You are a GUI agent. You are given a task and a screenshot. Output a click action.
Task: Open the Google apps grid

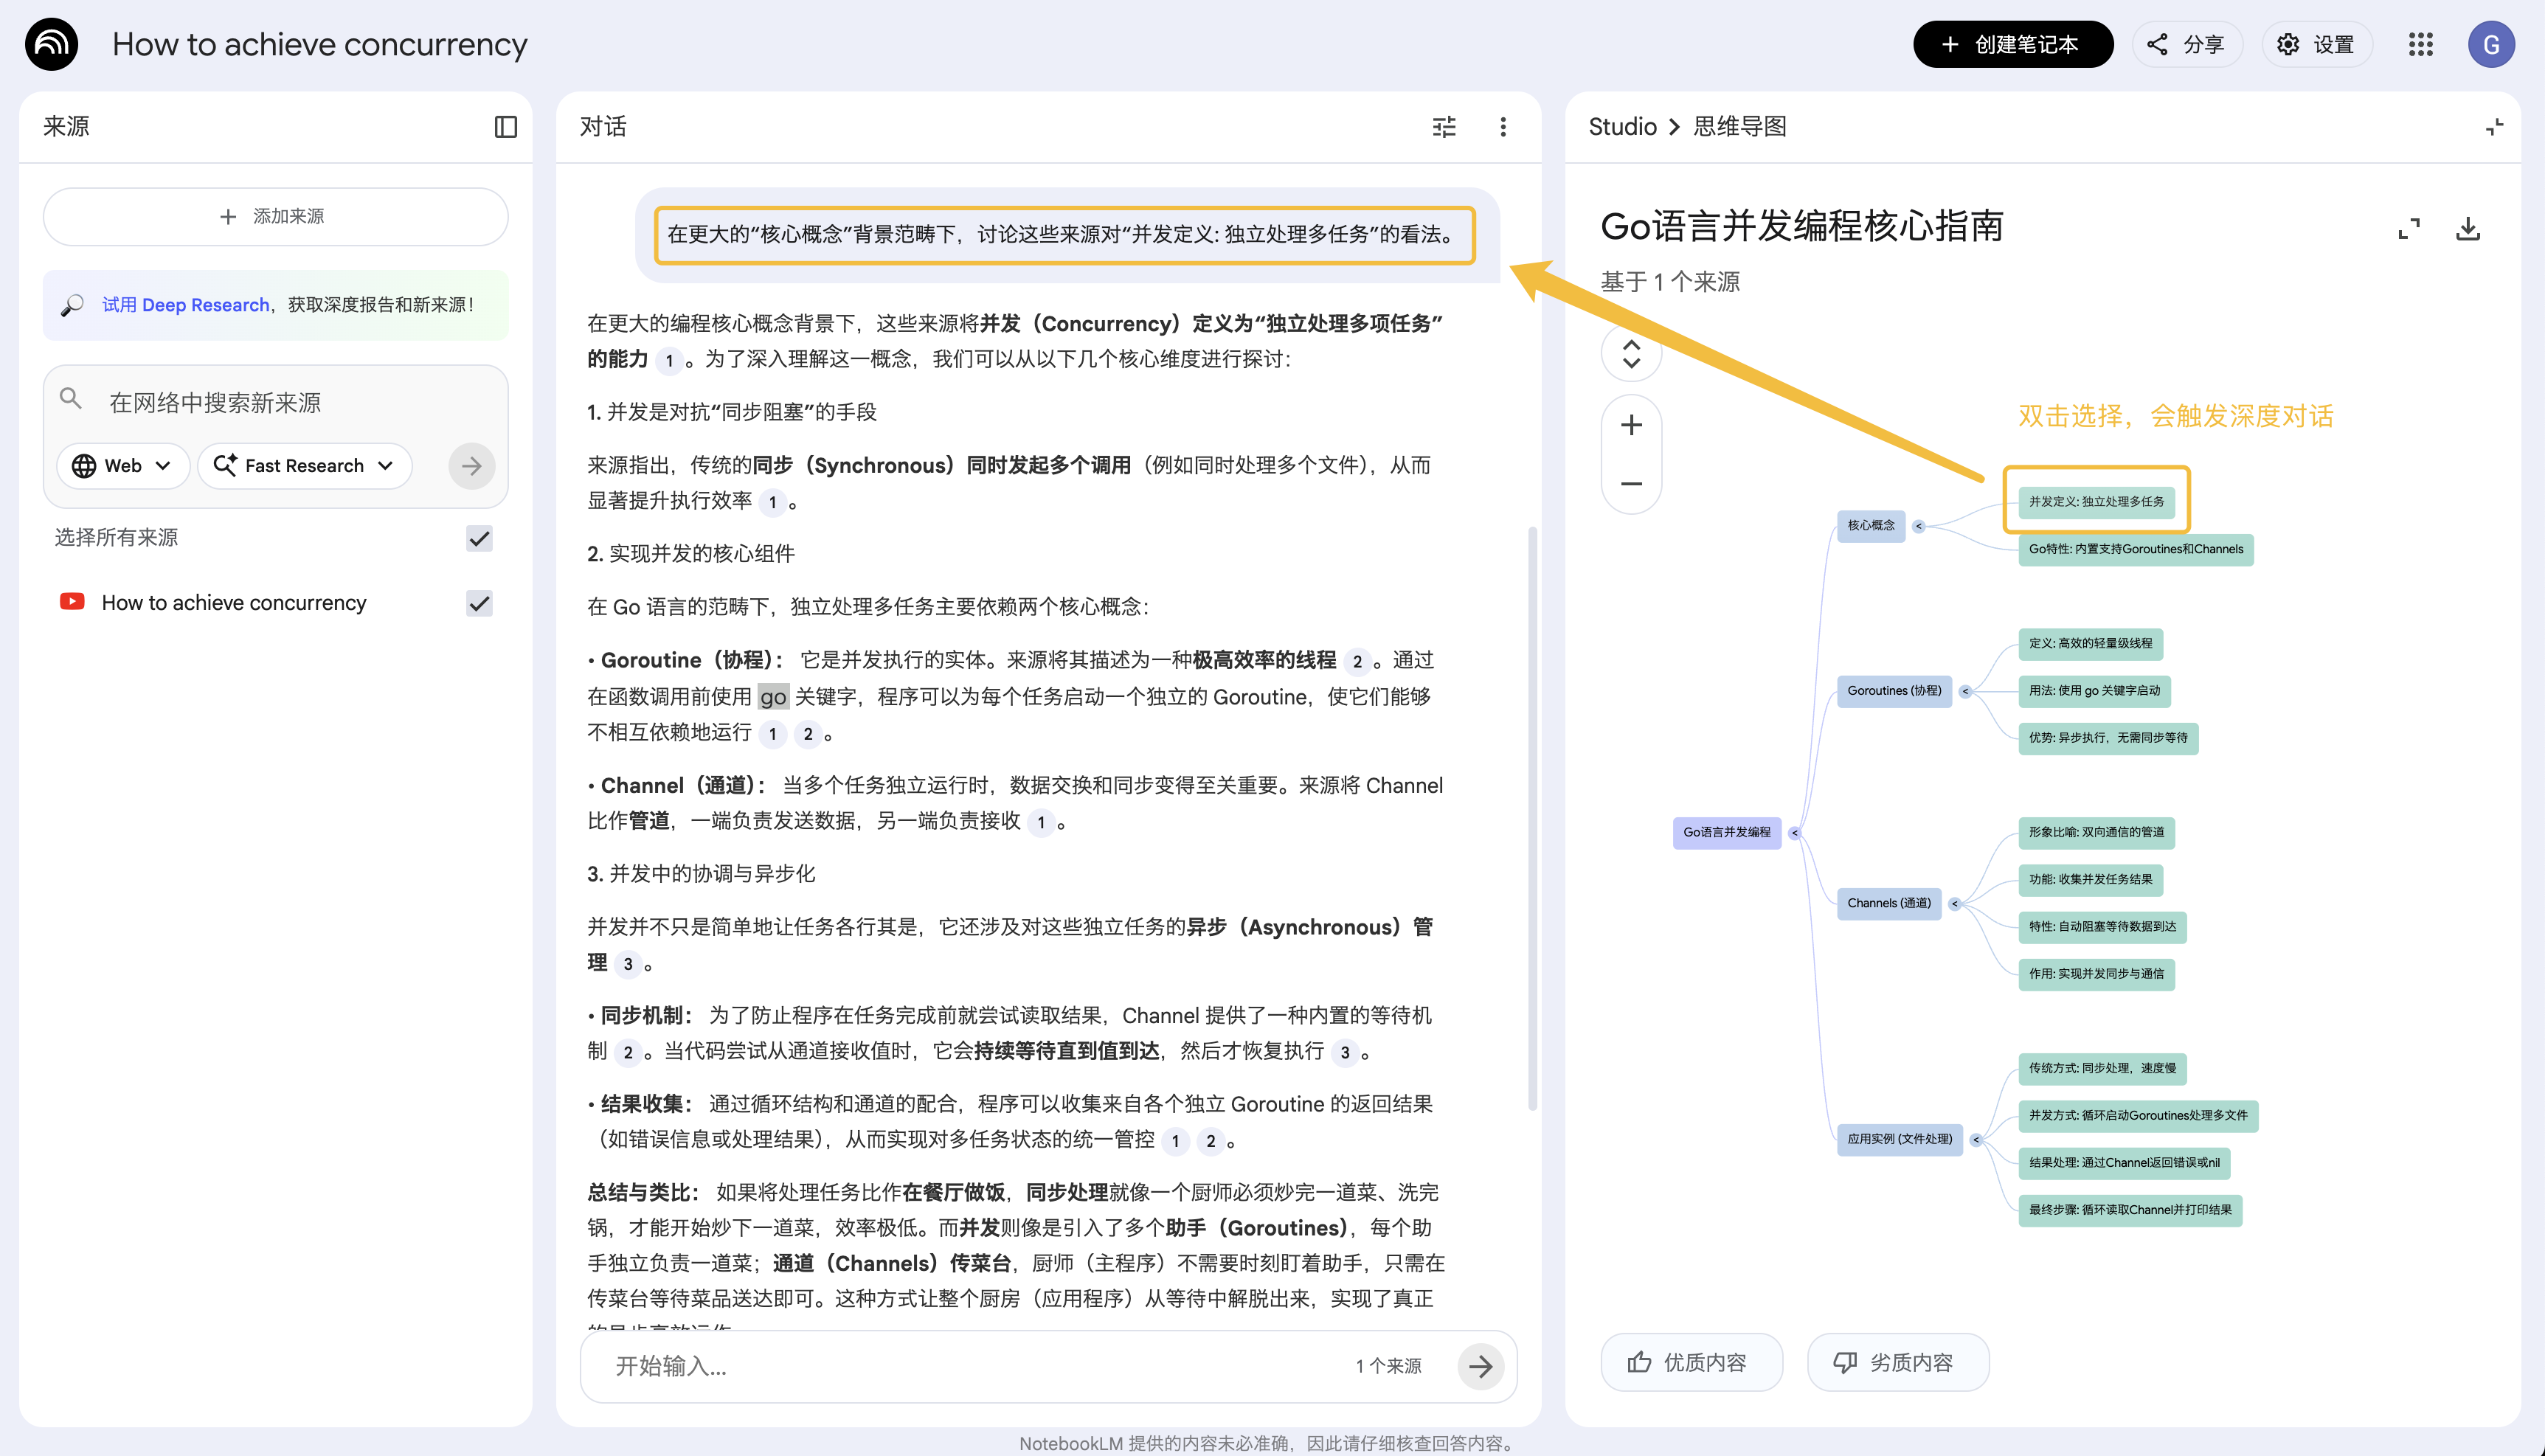tap(2421, 44)
